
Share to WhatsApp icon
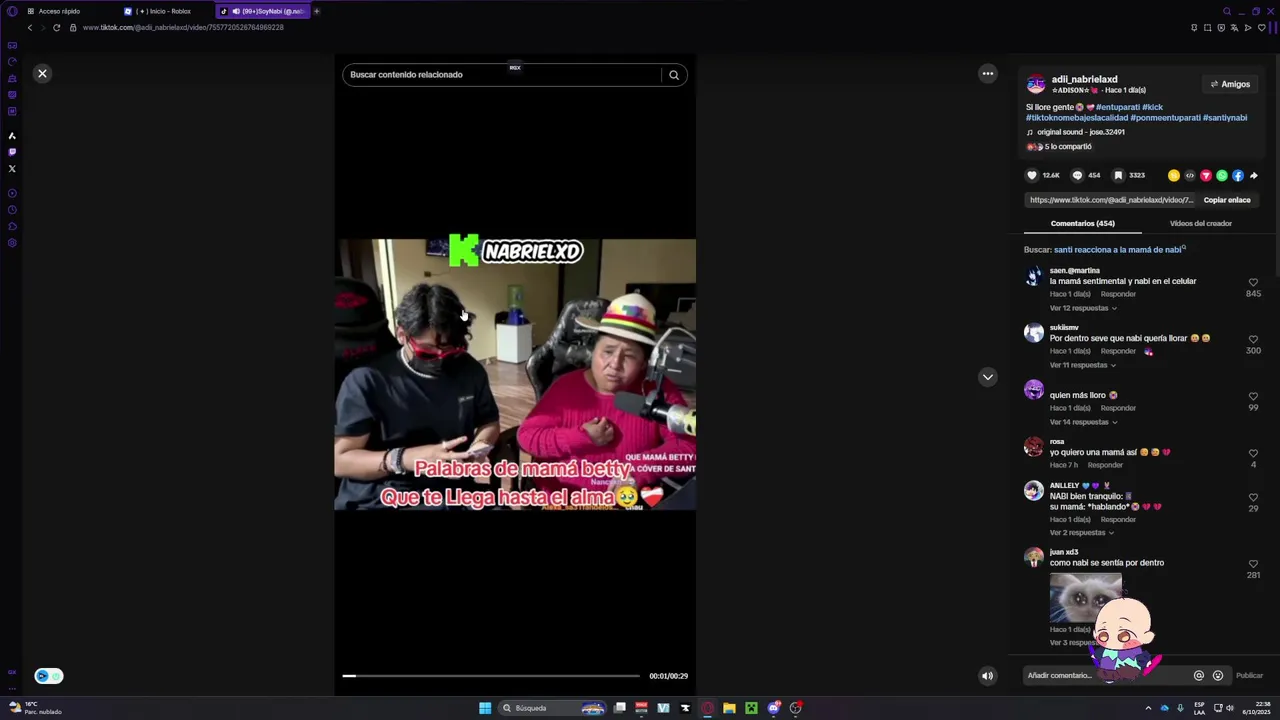pyautogui.click(x=1222, y=175)
